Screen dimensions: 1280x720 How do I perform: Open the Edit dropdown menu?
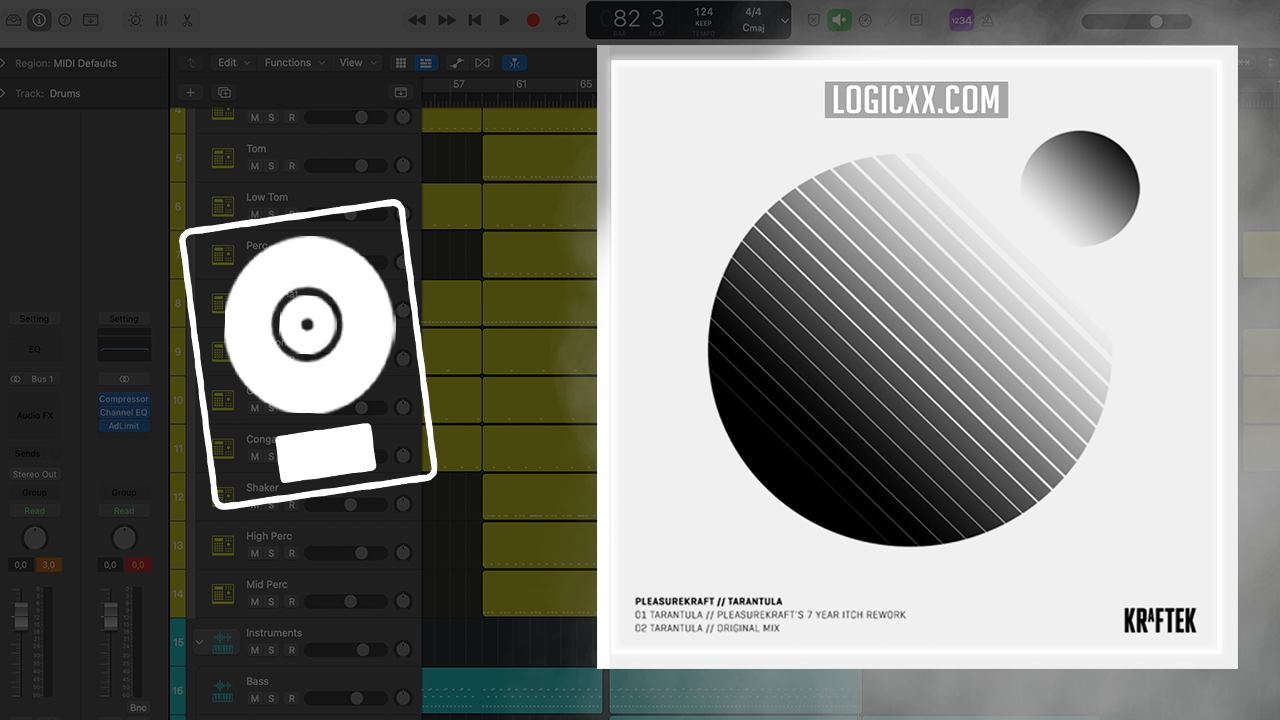232,63
